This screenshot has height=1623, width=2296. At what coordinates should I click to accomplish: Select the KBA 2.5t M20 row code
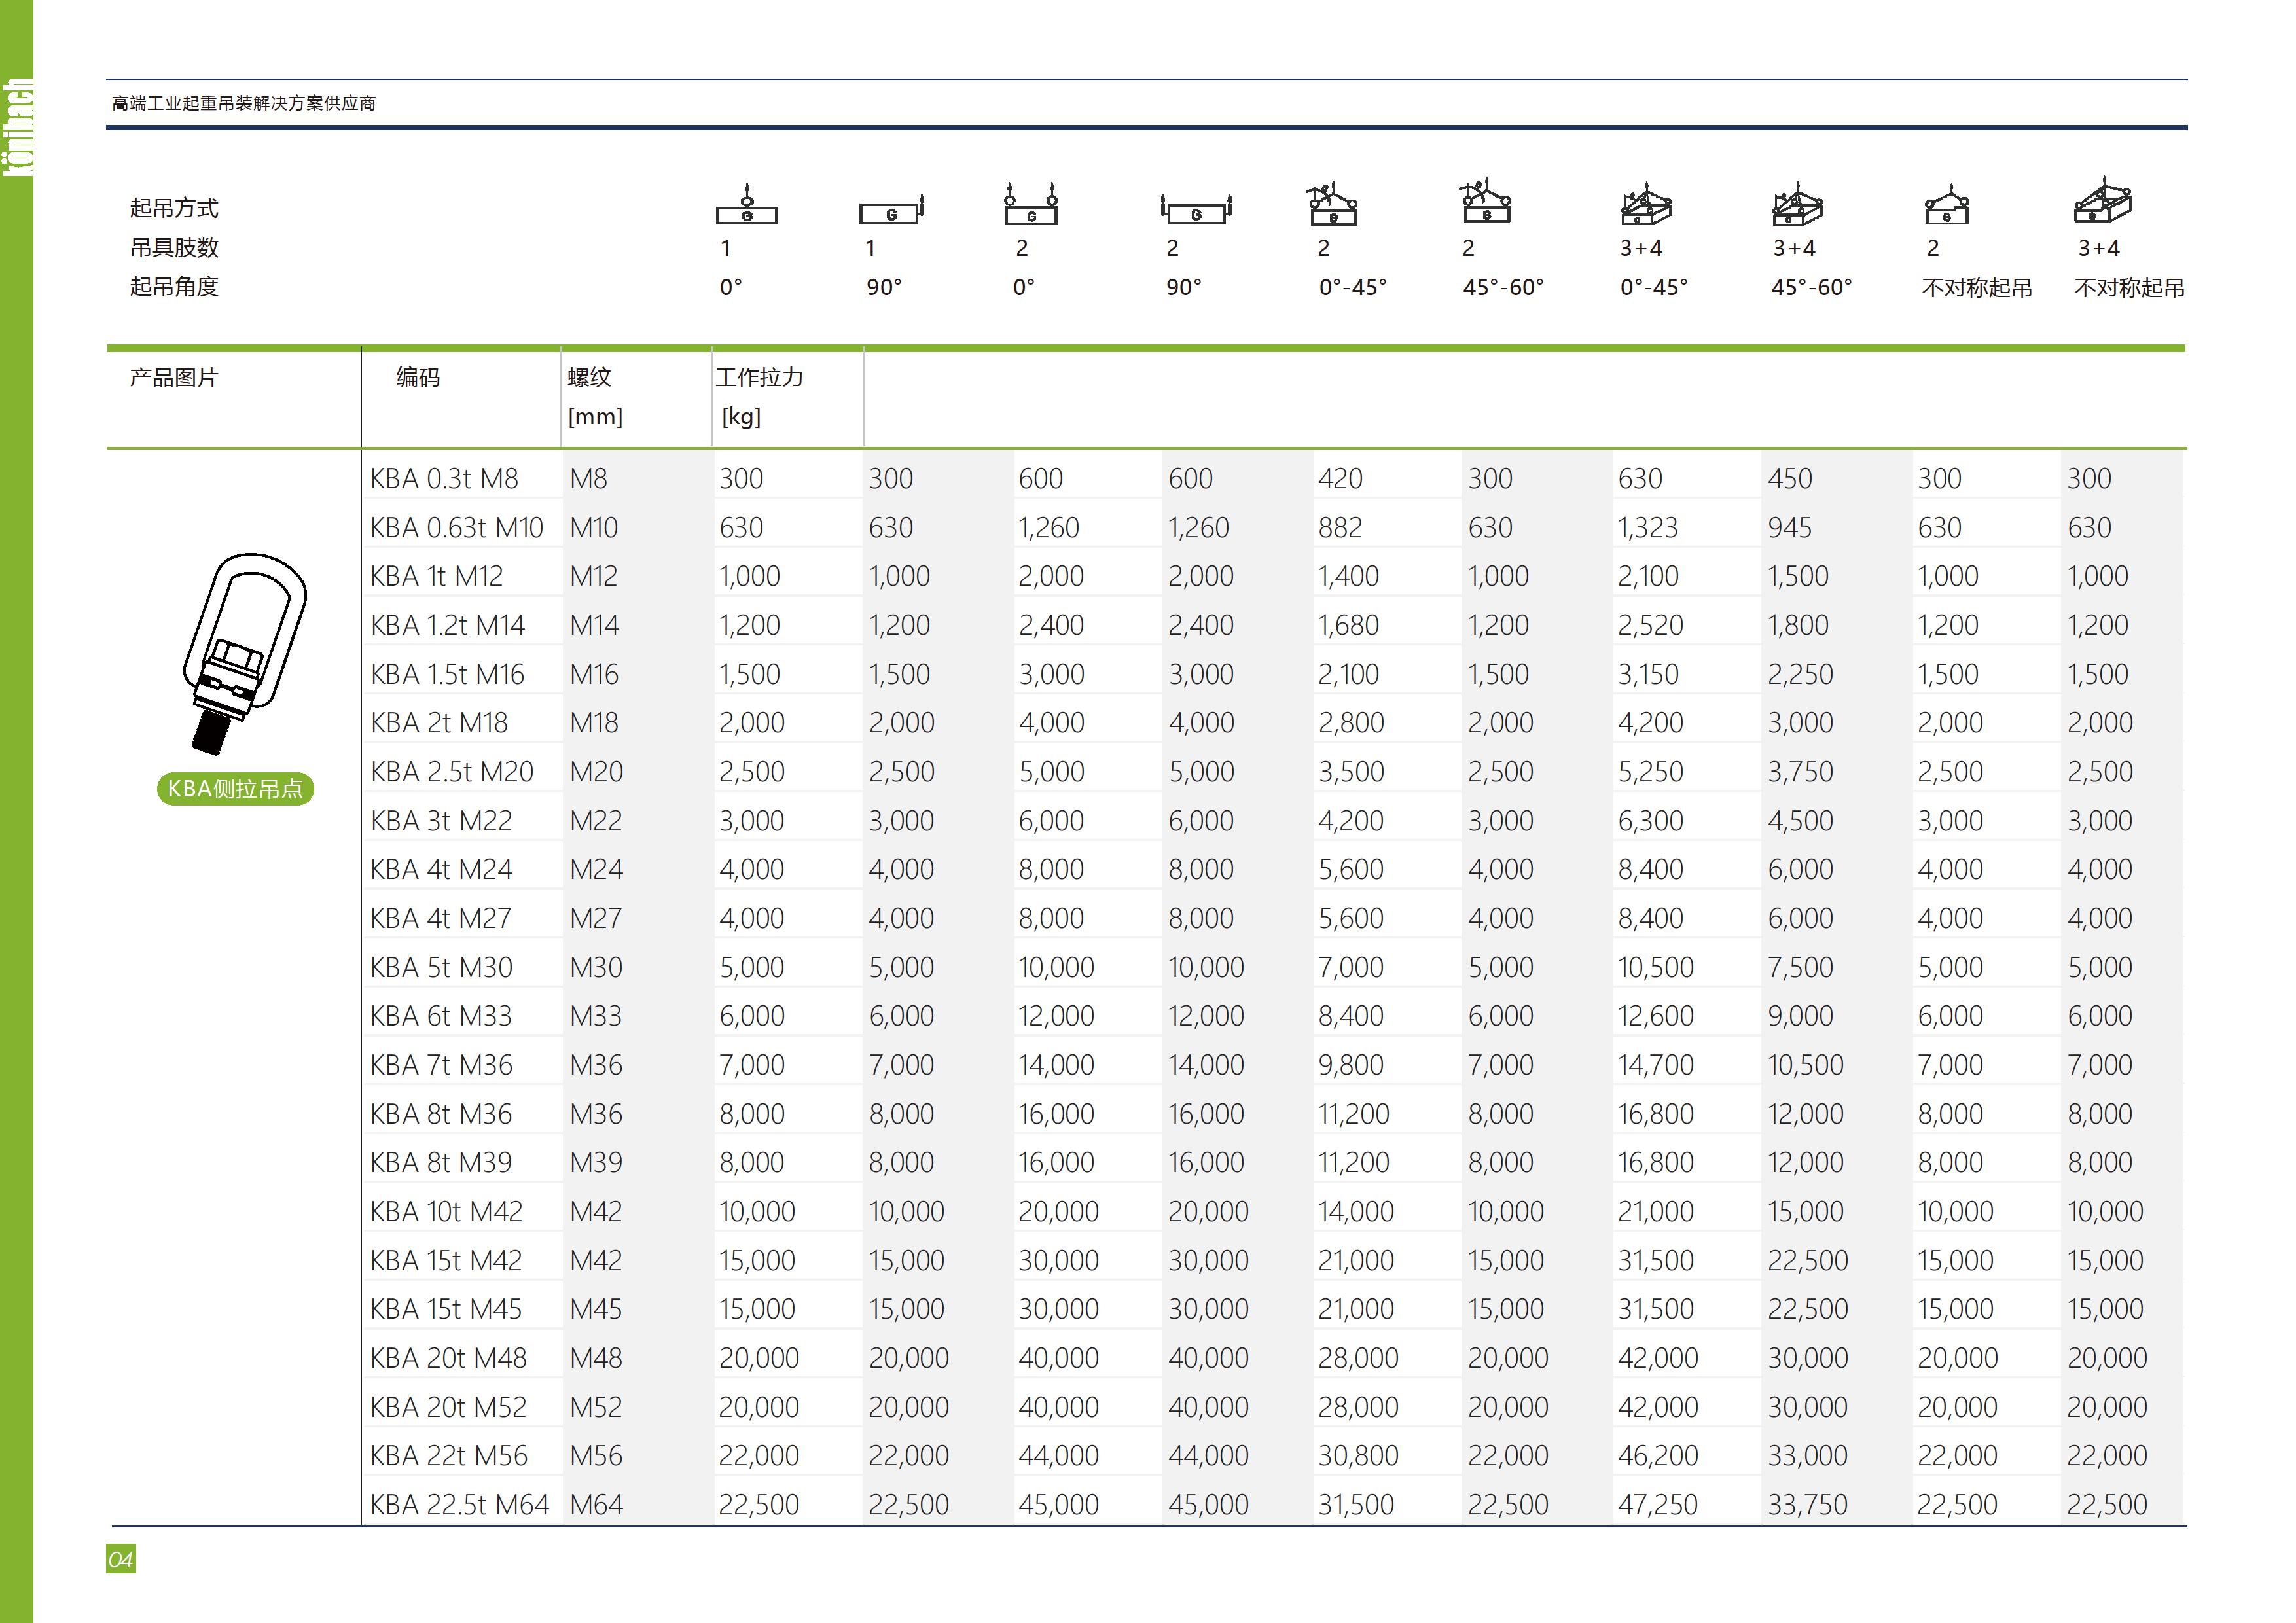click(452, 772)
